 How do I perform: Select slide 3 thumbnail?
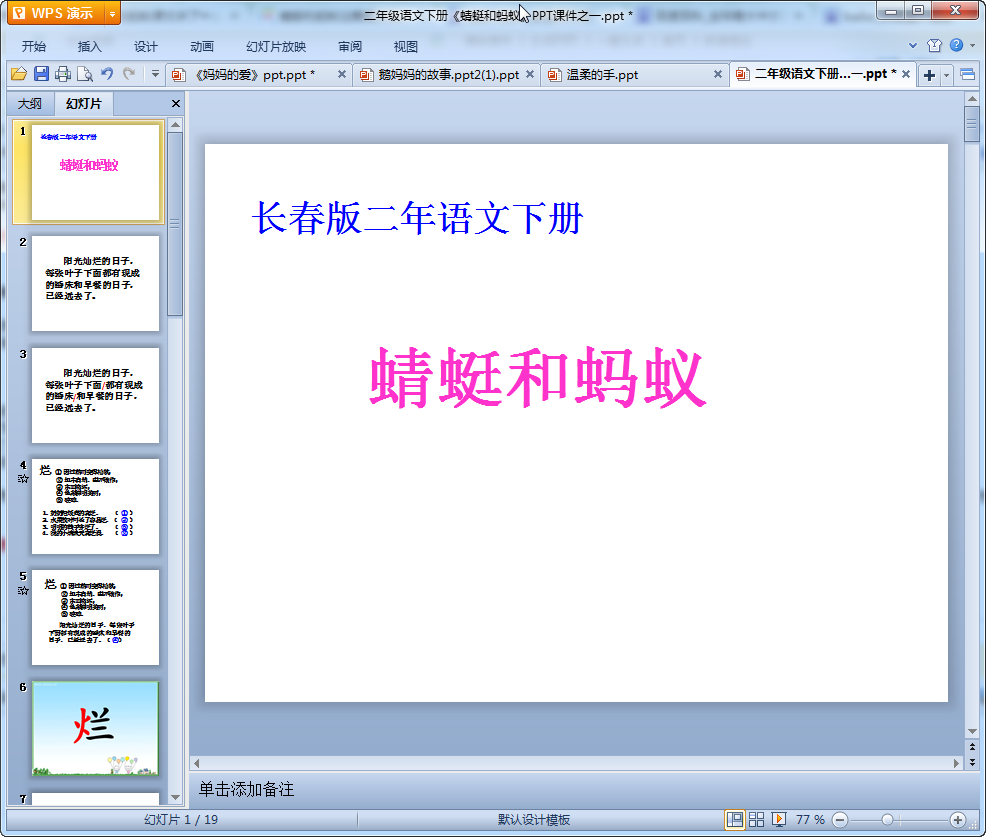point(95,396)
